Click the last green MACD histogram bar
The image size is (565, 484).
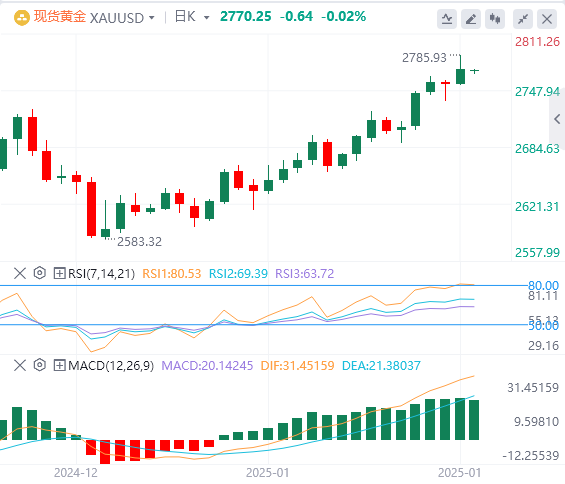pos(474,420)
